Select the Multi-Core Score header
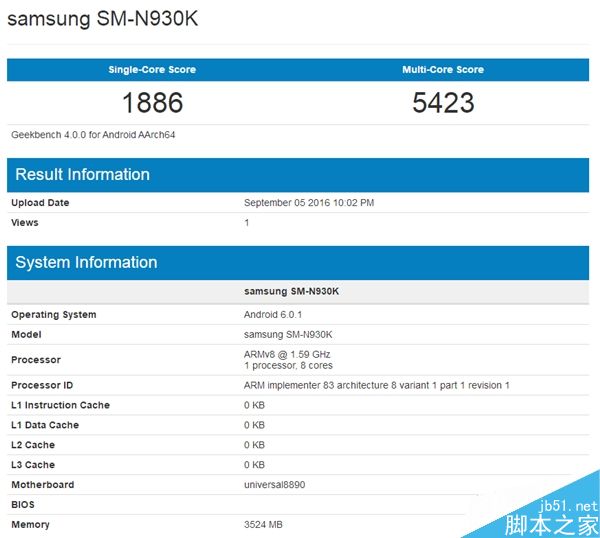This screenshot has height=538, width=600. tap(443, 70)
